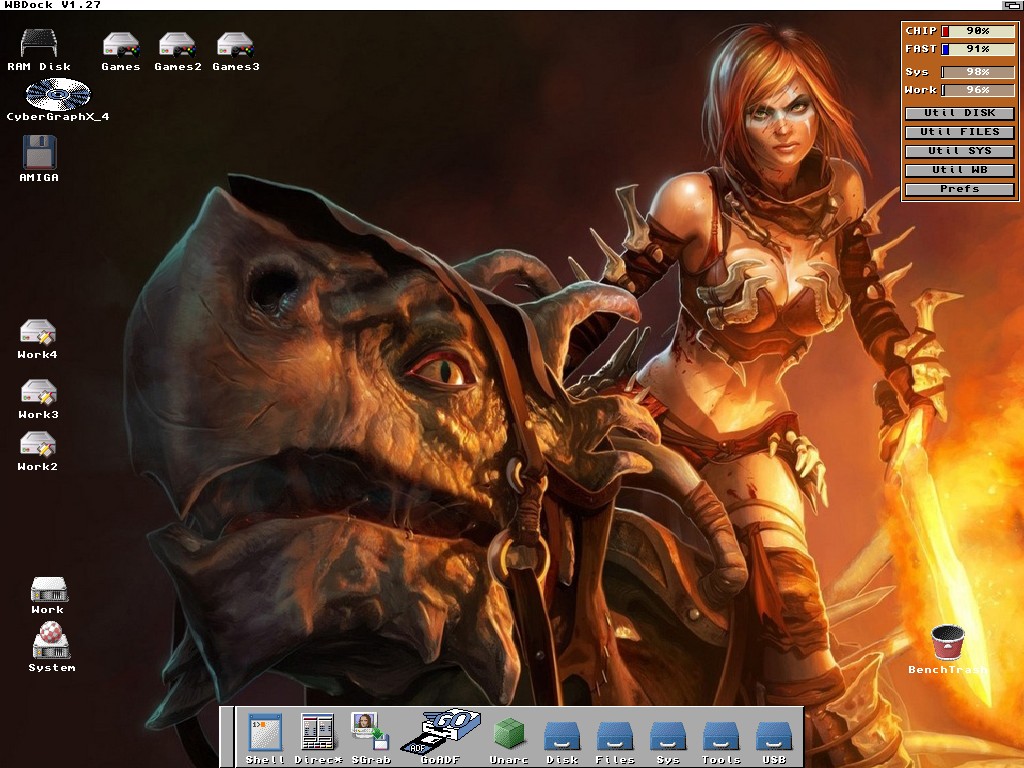
Task: Click the Util FILES button
Action: pyautogui.click(x=959, y=133)
